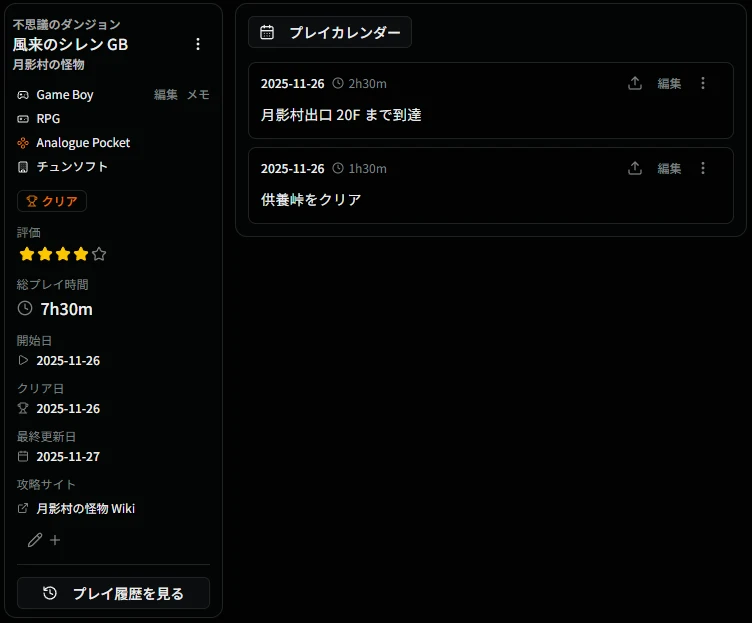Image resolution: width=752 pixels, height=623 pixels.
Task: Share the 1h30m play entry
Action: (x=635, y=168)
